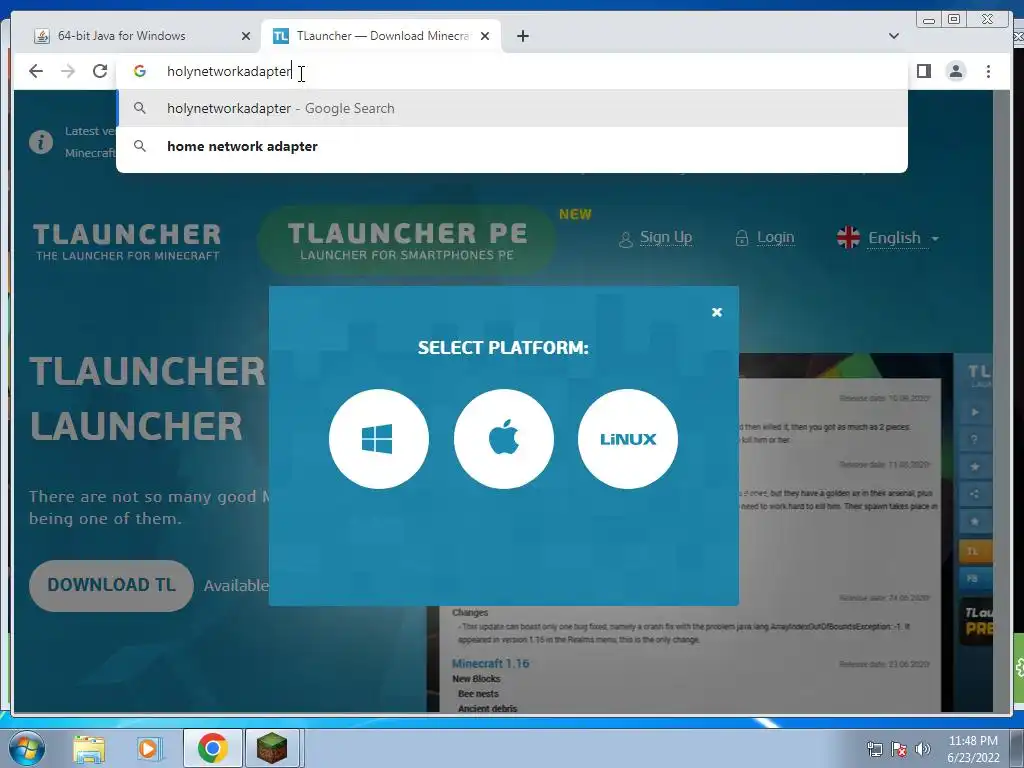Open Windows Explorer from the taskbar
This screenshot has height=768, width=1024.
coord(89,749)
